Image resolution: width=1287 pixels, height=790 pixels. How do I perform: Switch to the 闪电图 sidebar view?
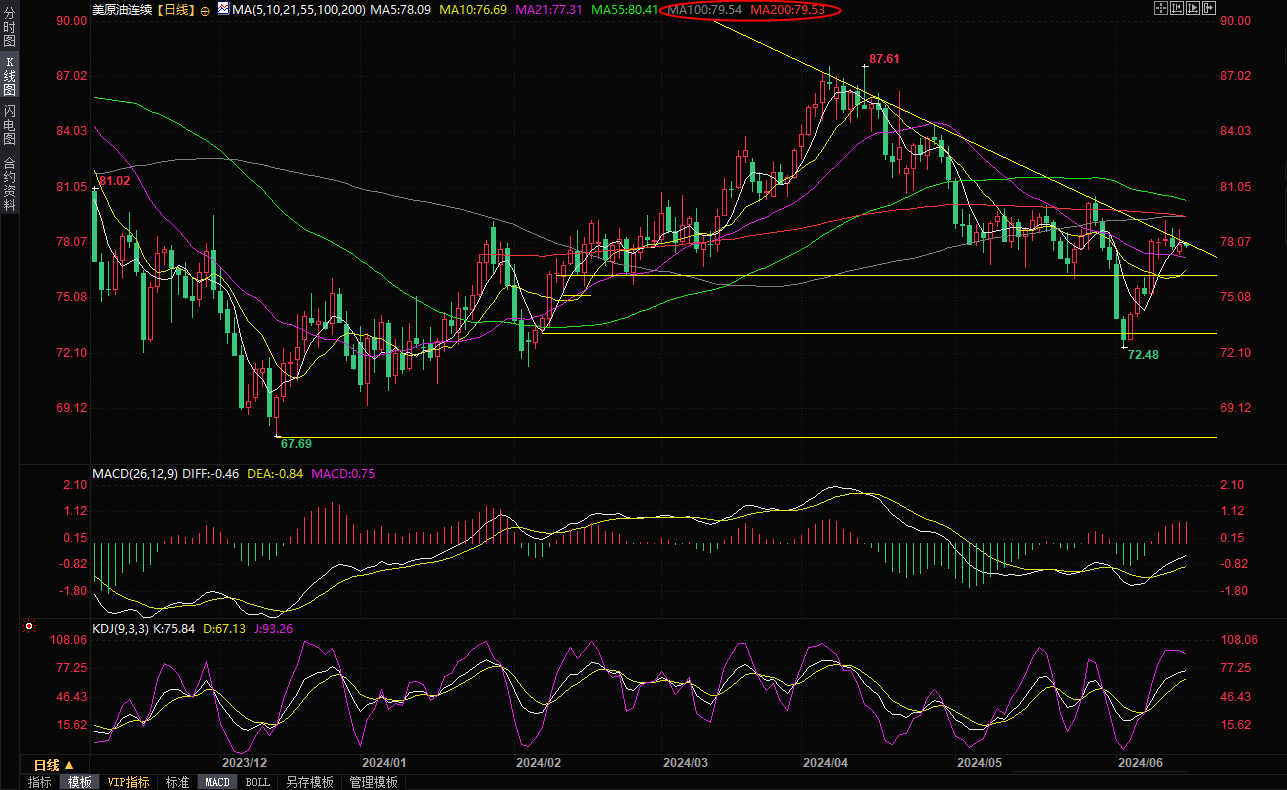(x=9, y=124)
